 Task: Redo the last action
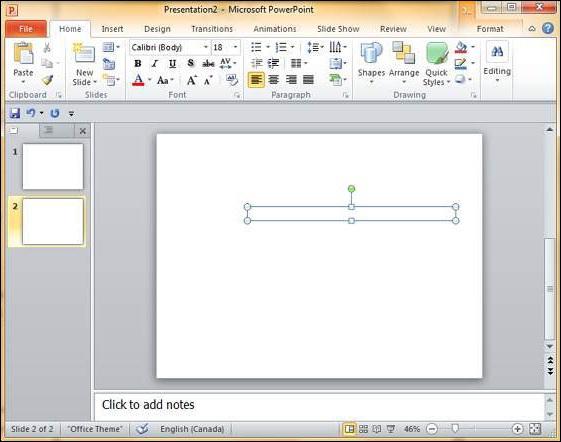tap(54, 113)
